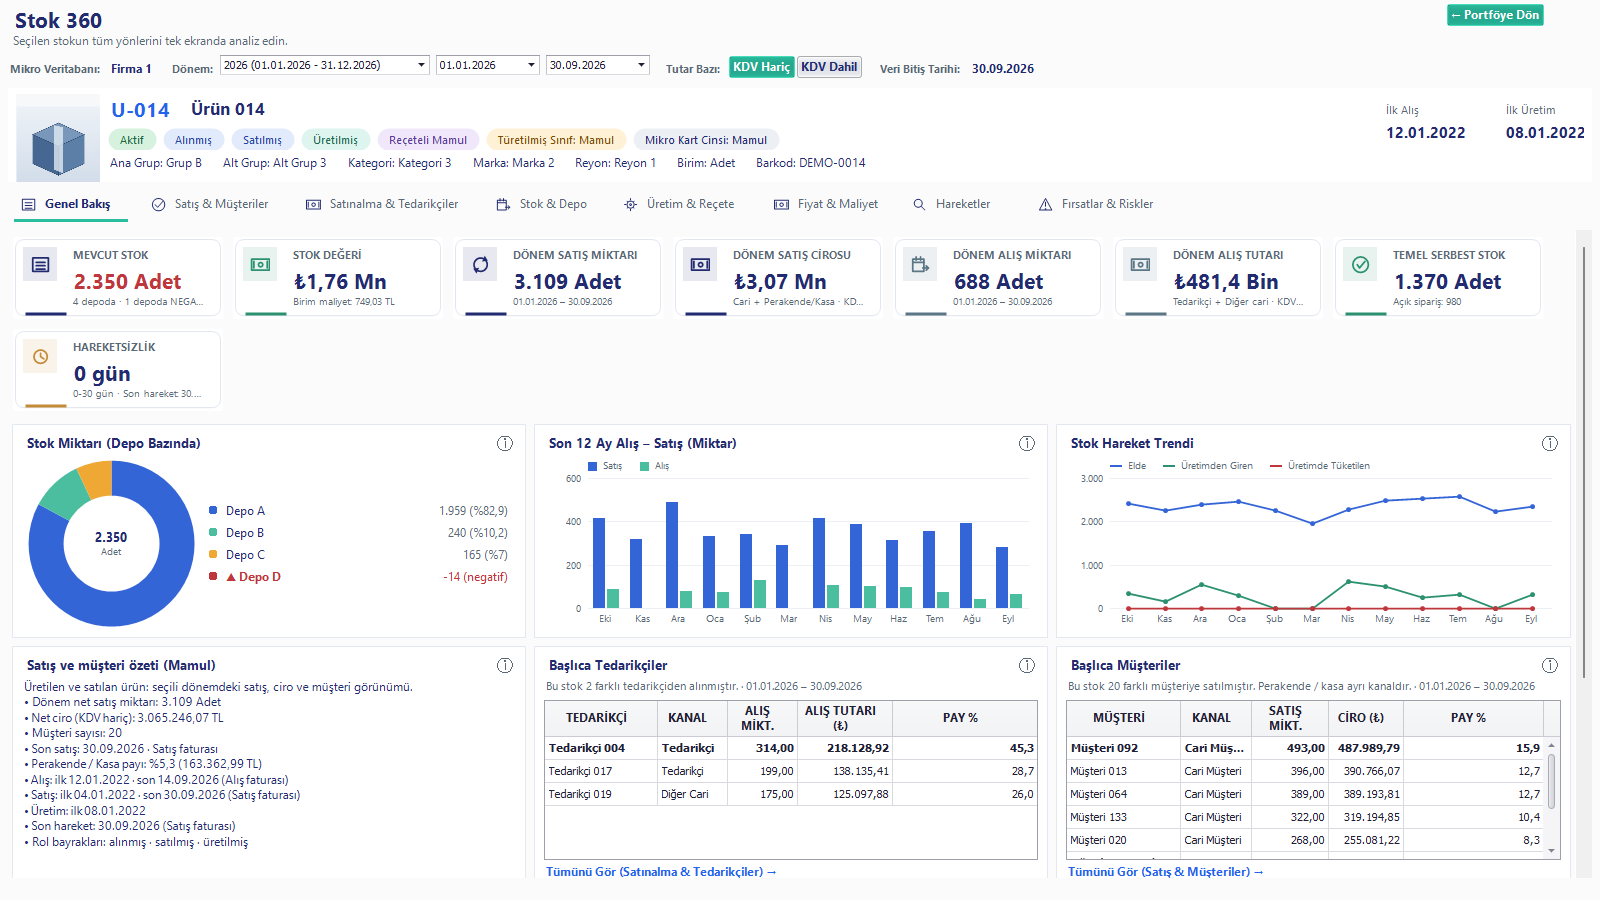Screen dimensions: 1600x900
Task: Toggle Elde line in the trend legend
Action: (1128, 466)
